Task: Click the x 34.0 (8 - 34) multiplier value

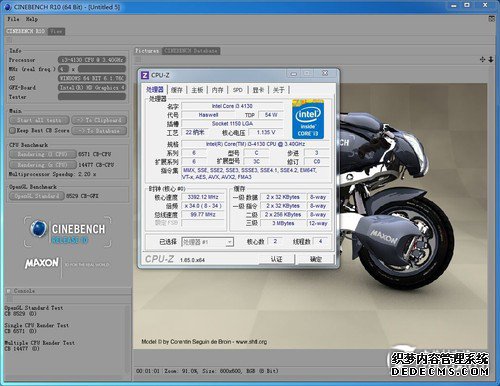Action: [203, 206]
